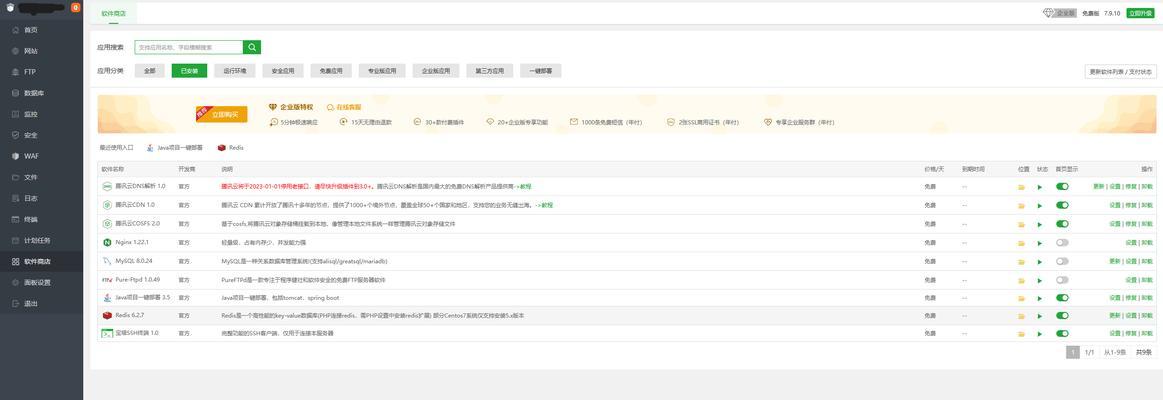Select the 一键部署 category filter
Viewport: 1163px width, 400px height.
point(541,71)
